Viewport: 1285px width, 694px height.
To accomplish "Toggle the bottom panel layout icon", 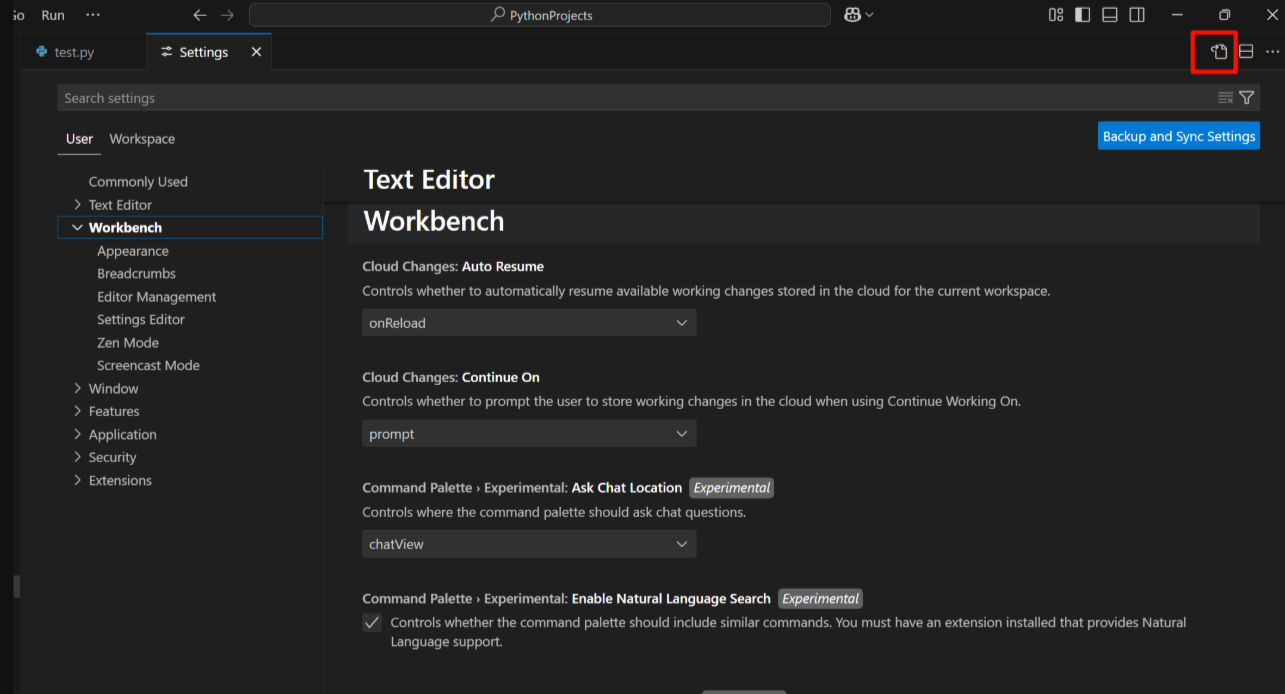I will tap(1110, 15).
